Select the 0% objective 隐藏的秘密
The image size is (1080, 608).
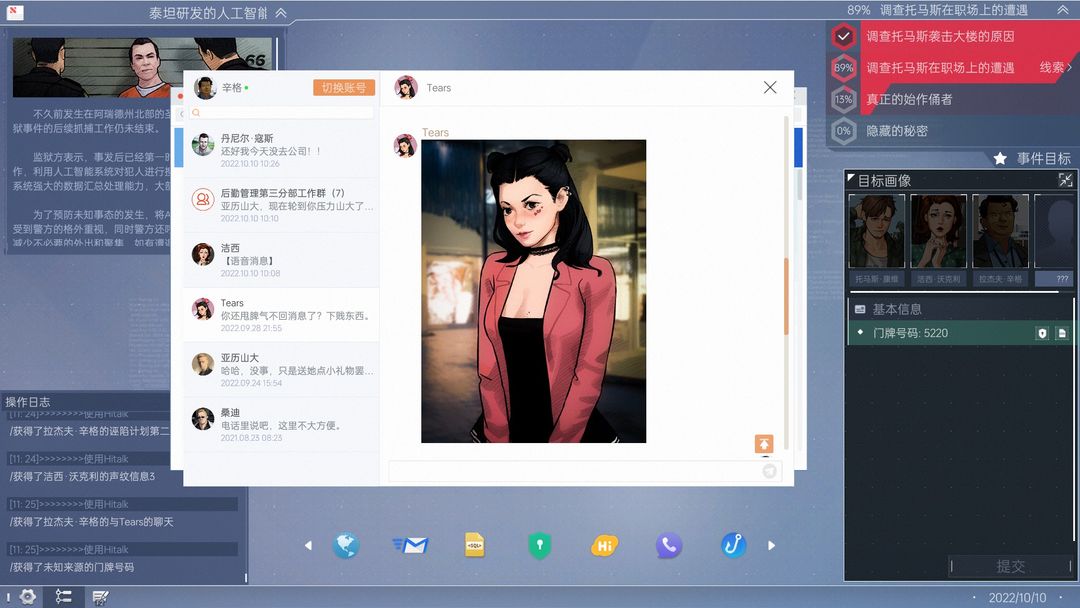896,131
